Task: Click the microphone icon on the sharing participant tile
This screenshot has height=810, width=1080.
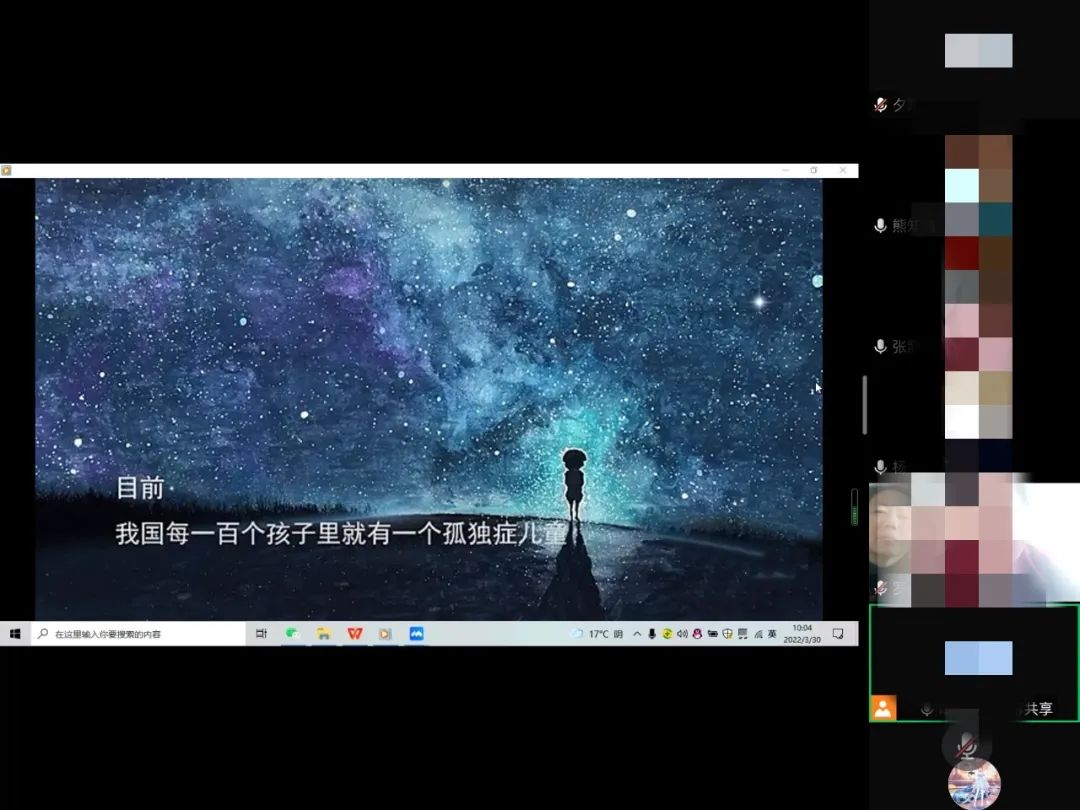Action: pyautogui.click(x=927, y=709)
